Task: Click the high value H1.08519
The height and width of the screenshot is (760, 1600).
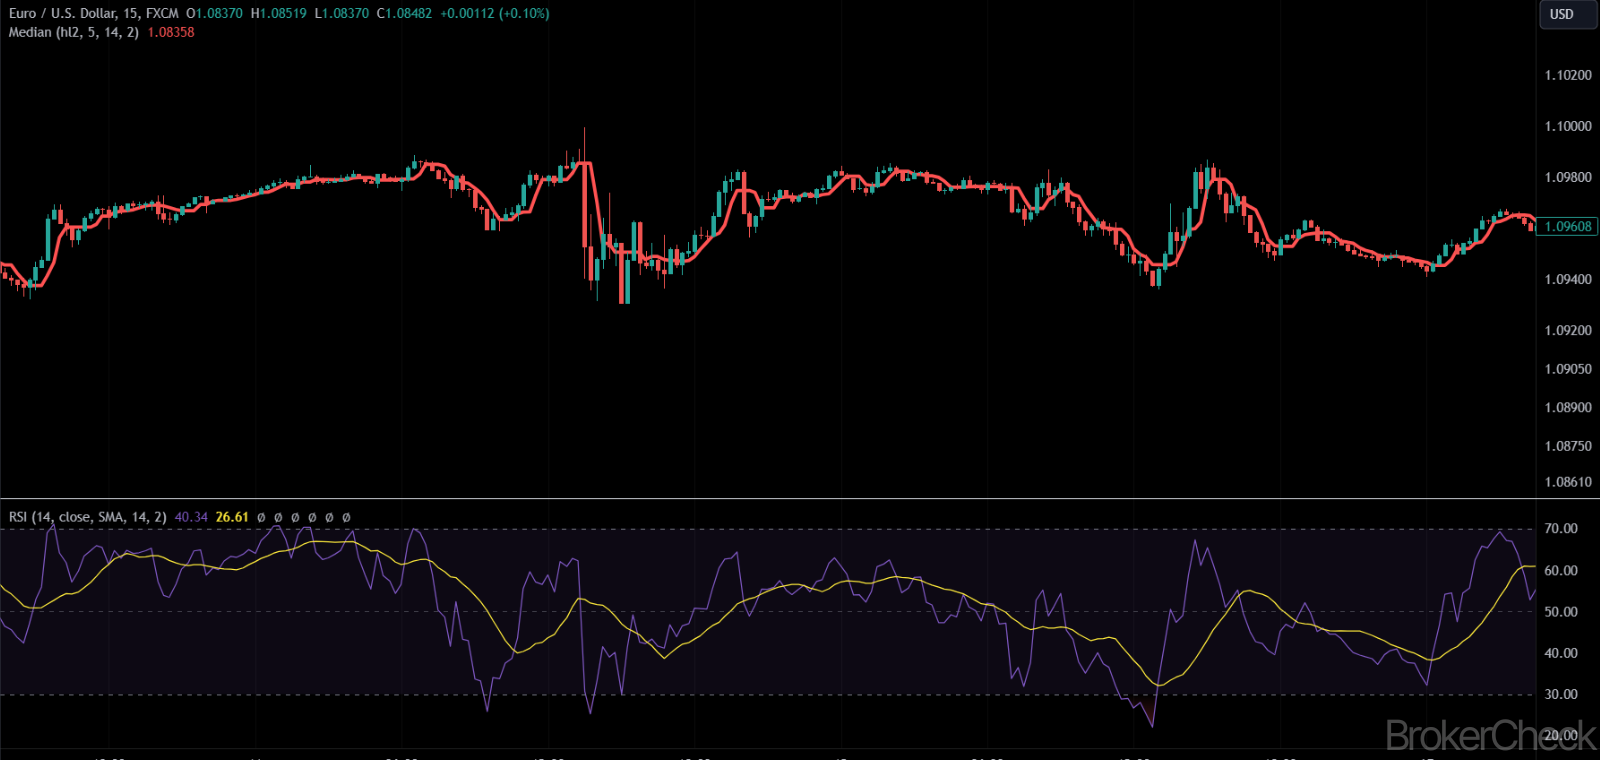Action: pyautogui.click(x=278, y=14)
